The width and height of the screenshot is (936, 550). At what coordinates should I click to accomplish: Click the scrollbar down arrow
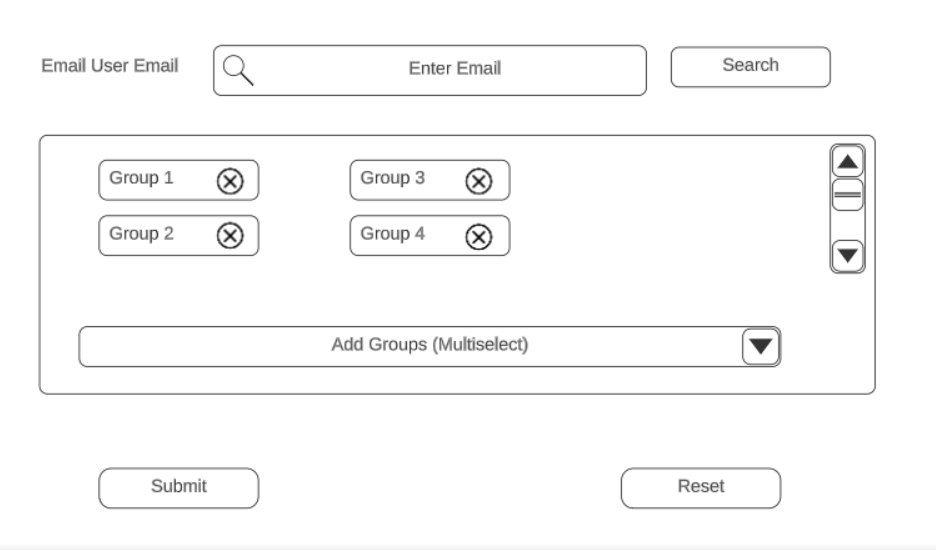pyautogui.click(x=848, y=255)
